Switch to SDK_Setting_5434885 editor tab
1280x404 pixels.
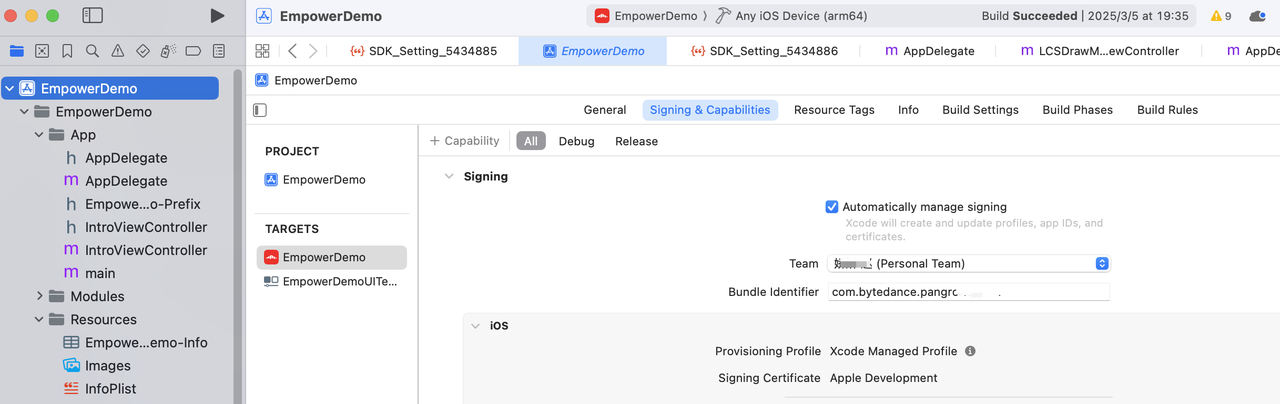tap(424, 51)
